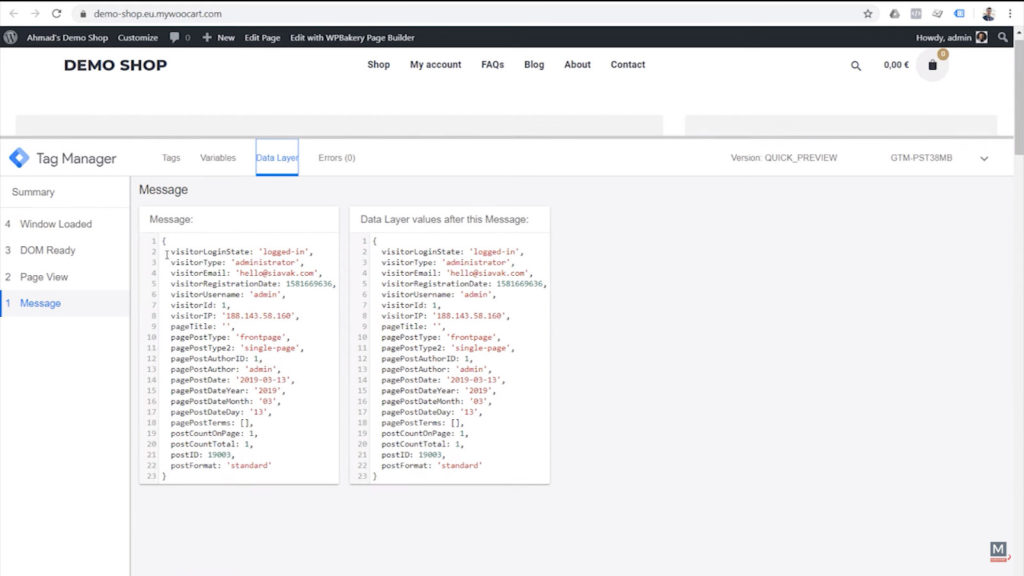Click the Tag Manager diamond logo

[17, 157]
